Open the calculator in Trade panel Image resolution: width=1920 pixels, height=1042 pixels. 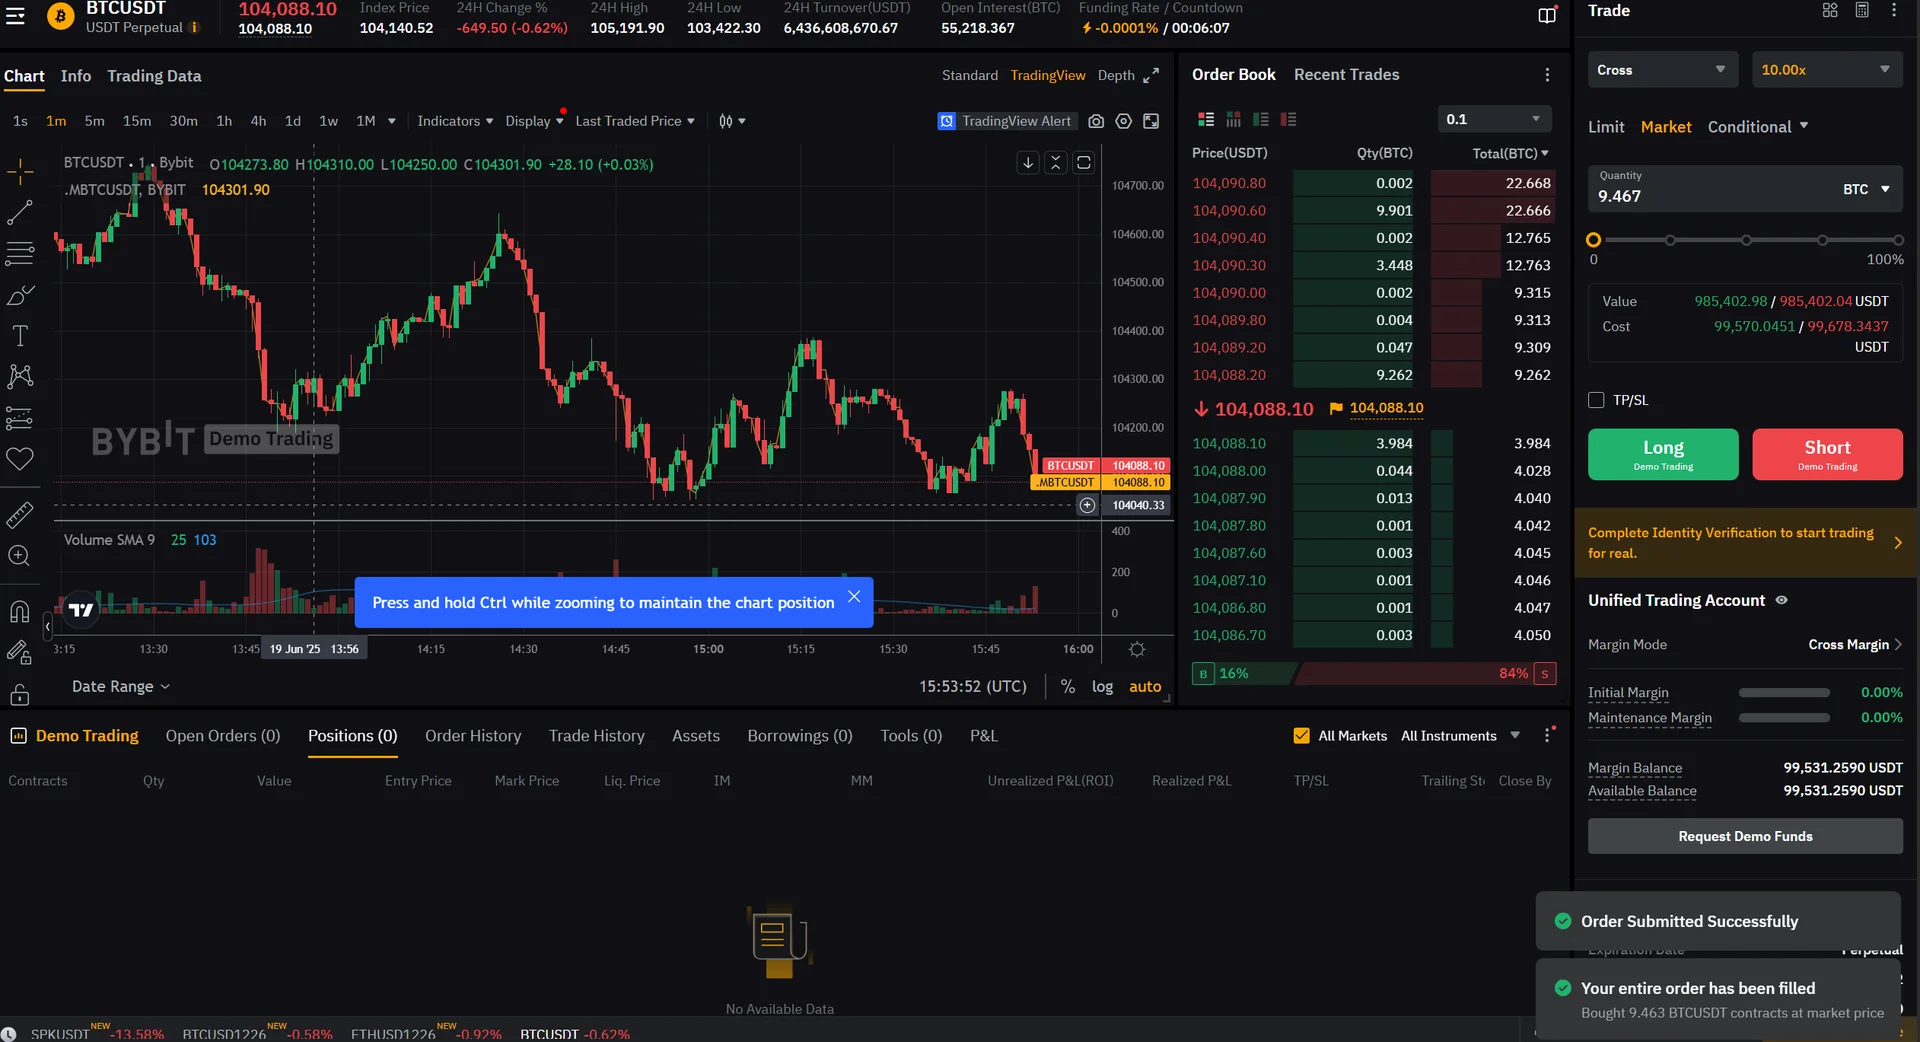(1862, 10)
